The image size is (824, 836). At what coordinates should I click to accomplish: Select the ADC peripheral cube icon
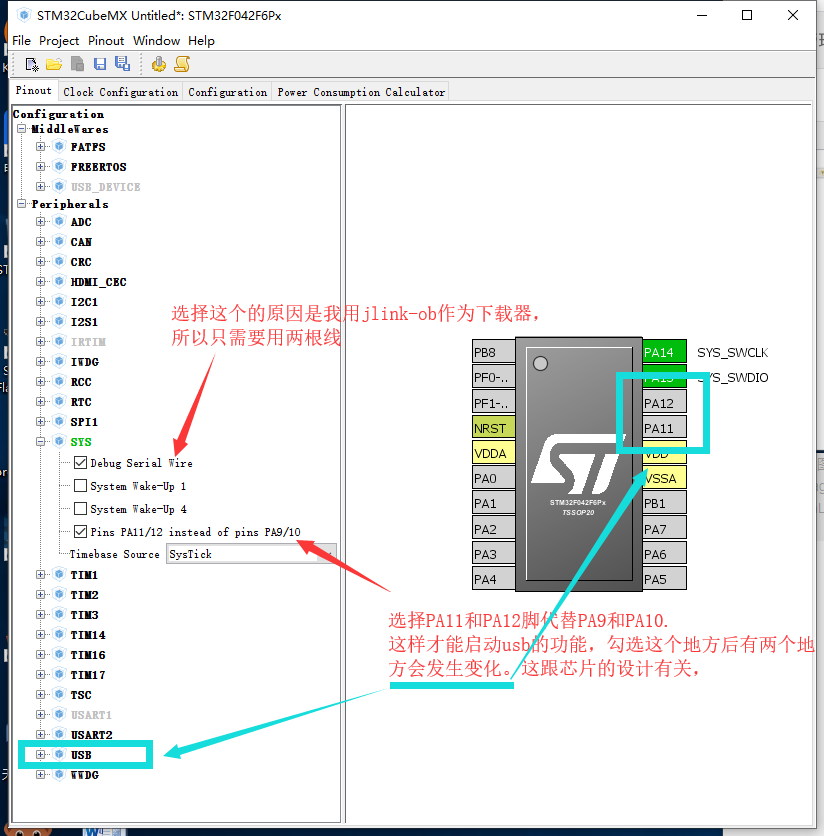[x=59, y=221]
